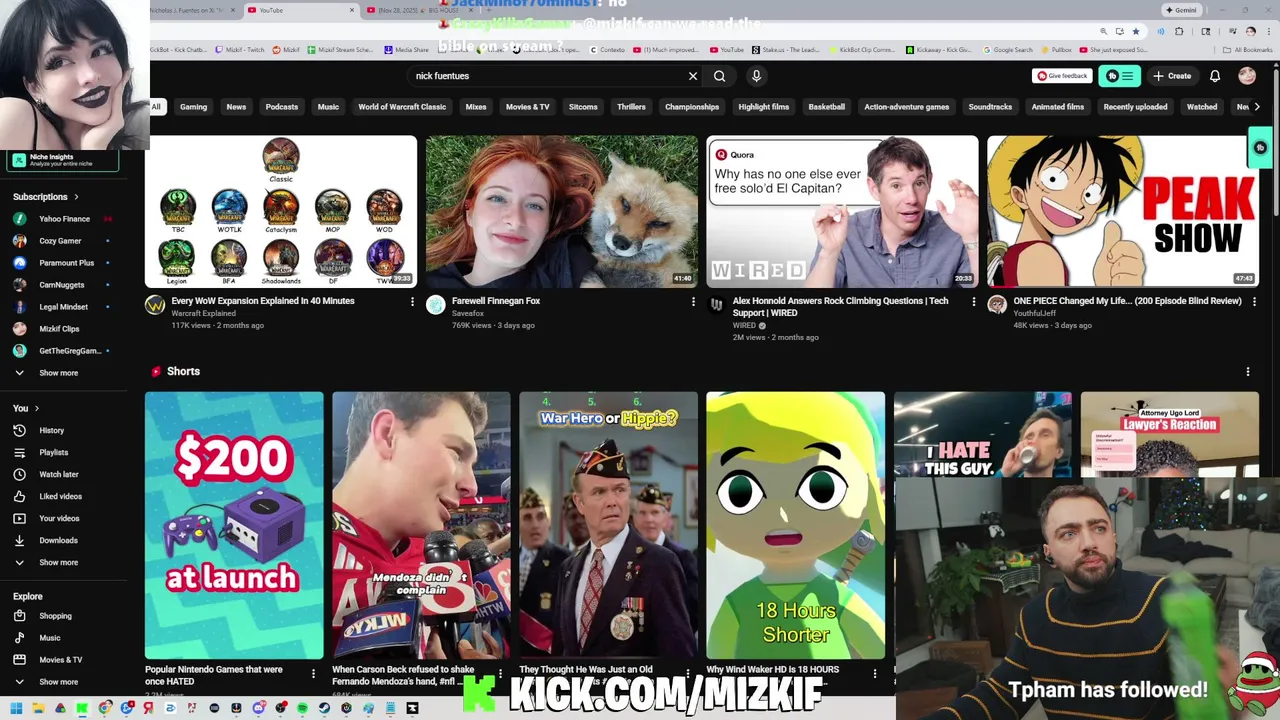Clear the search box with the X
The width and height of the screenshot is (1280, 720).
(x=692, y=76)
